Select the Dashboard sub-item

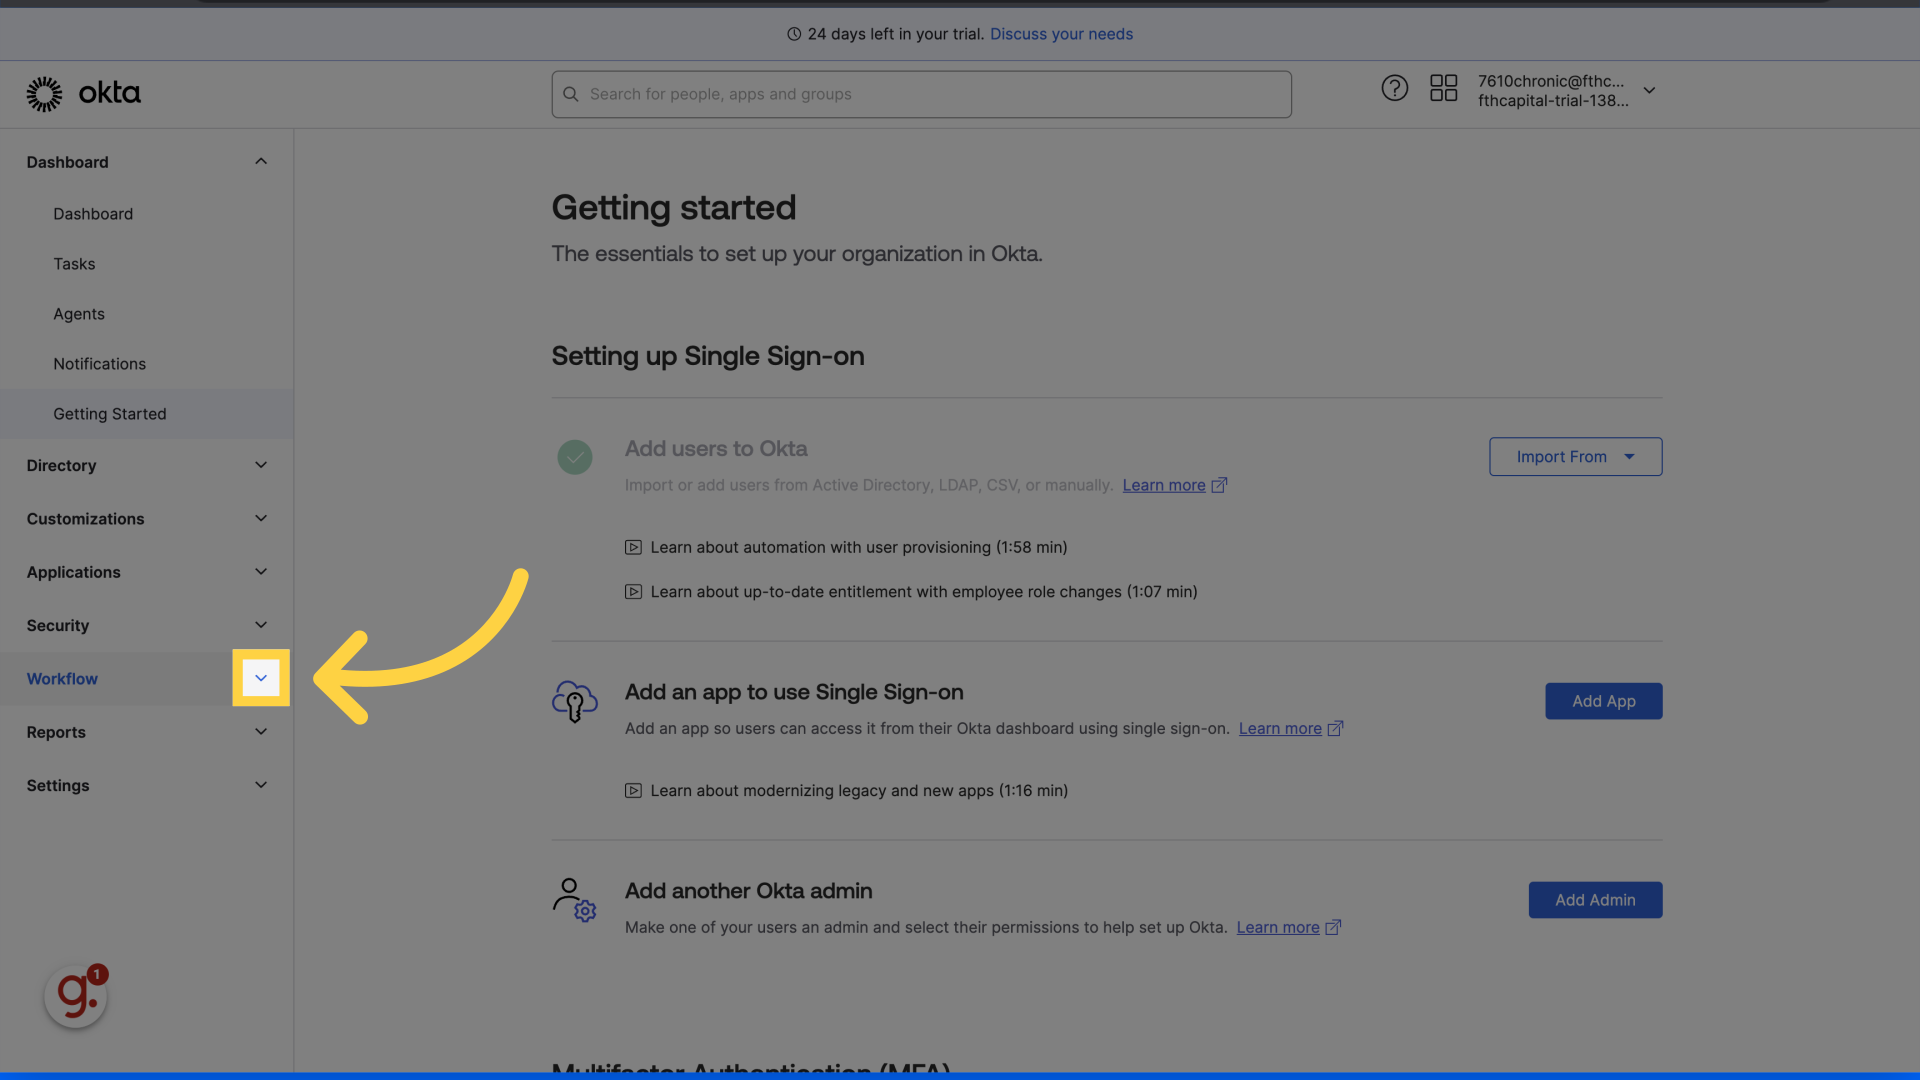tap(93, 214)
